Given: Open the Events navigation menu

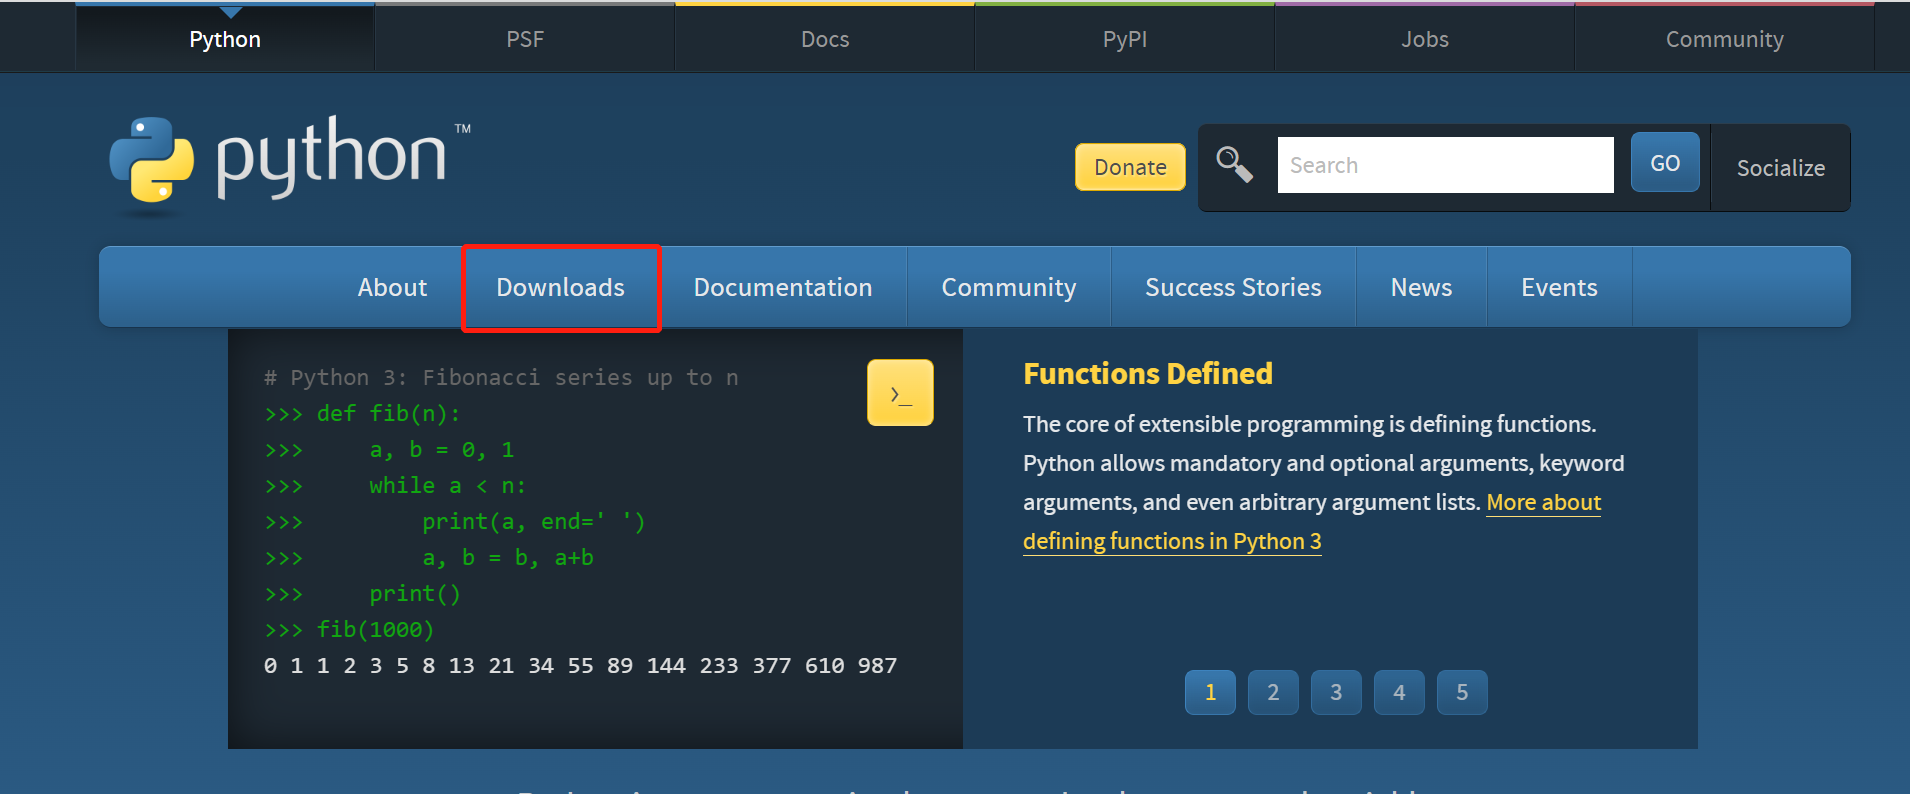Looking at the screenshot, I should 1559,287.
